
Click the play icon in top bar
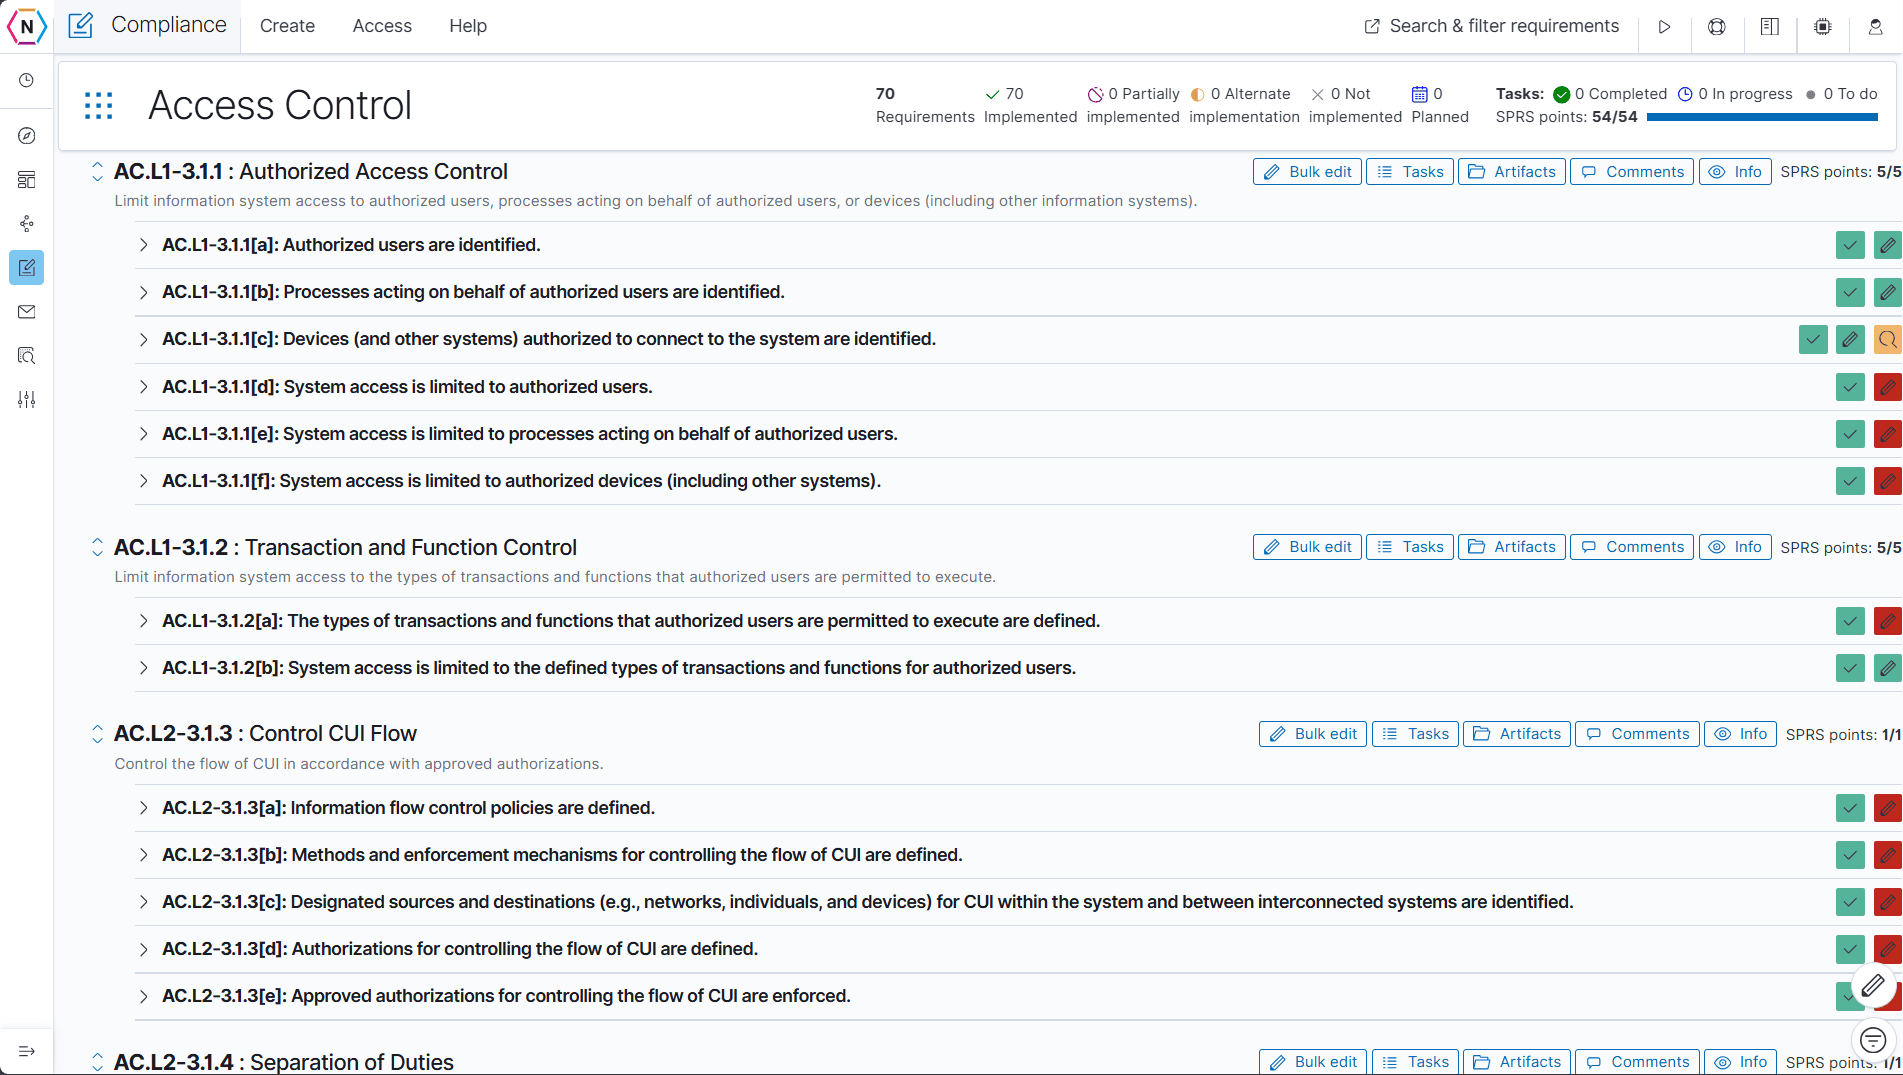coord(1664,27)
